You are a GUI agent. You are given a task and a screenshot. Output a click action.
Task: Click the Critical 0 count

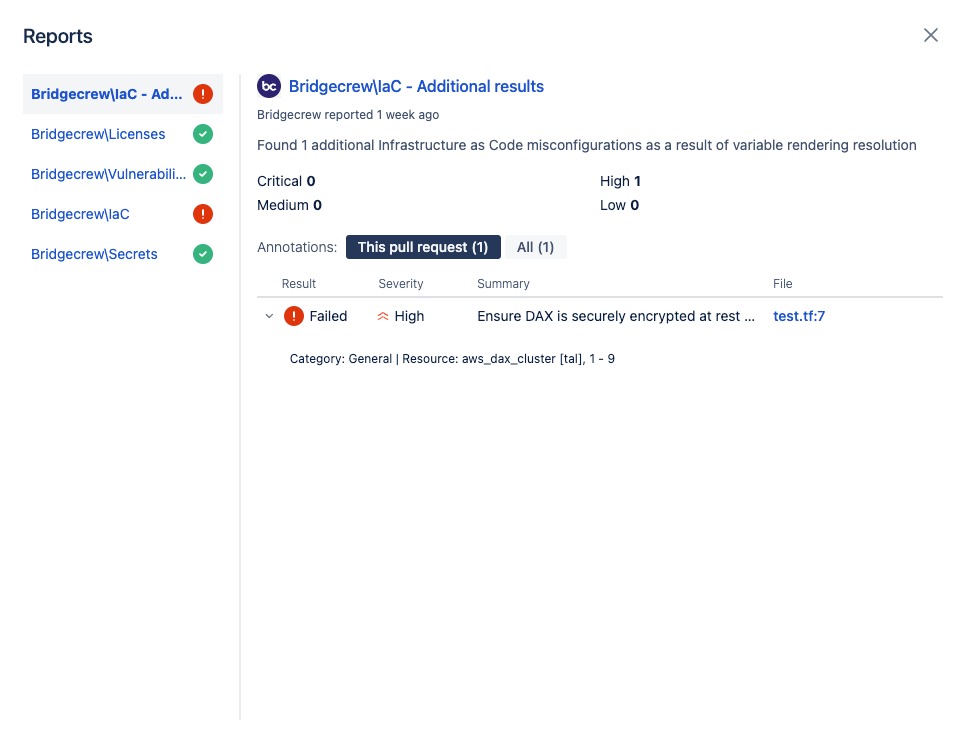(x=286, y=181)
